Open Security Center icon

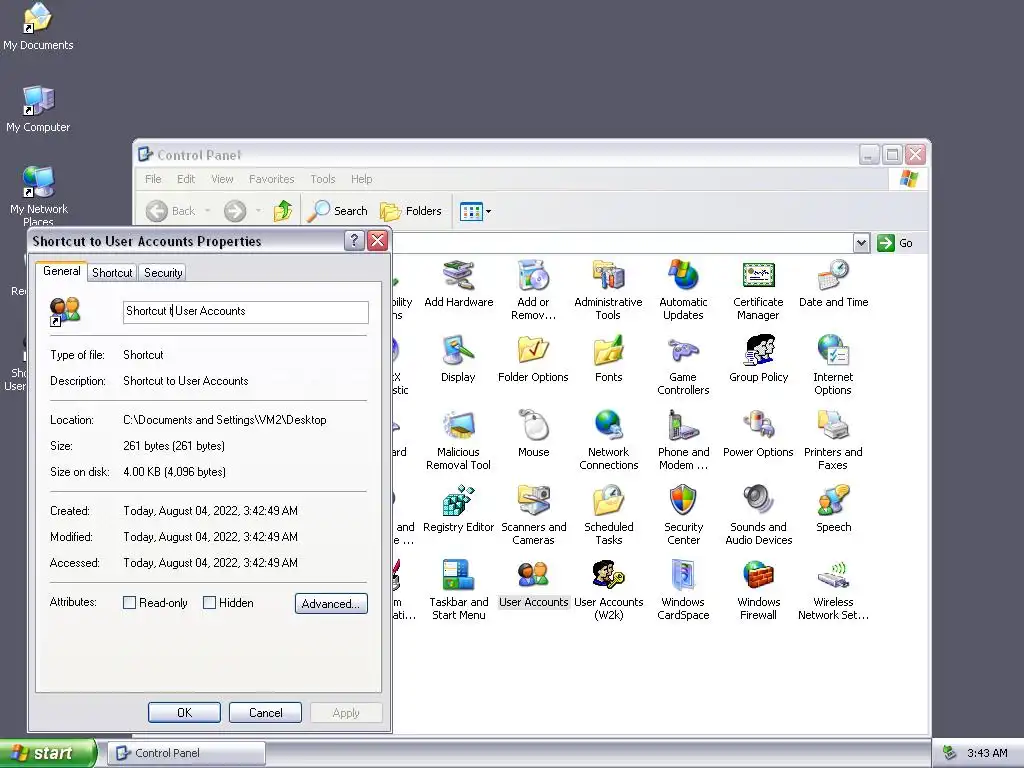coord(683,515)
